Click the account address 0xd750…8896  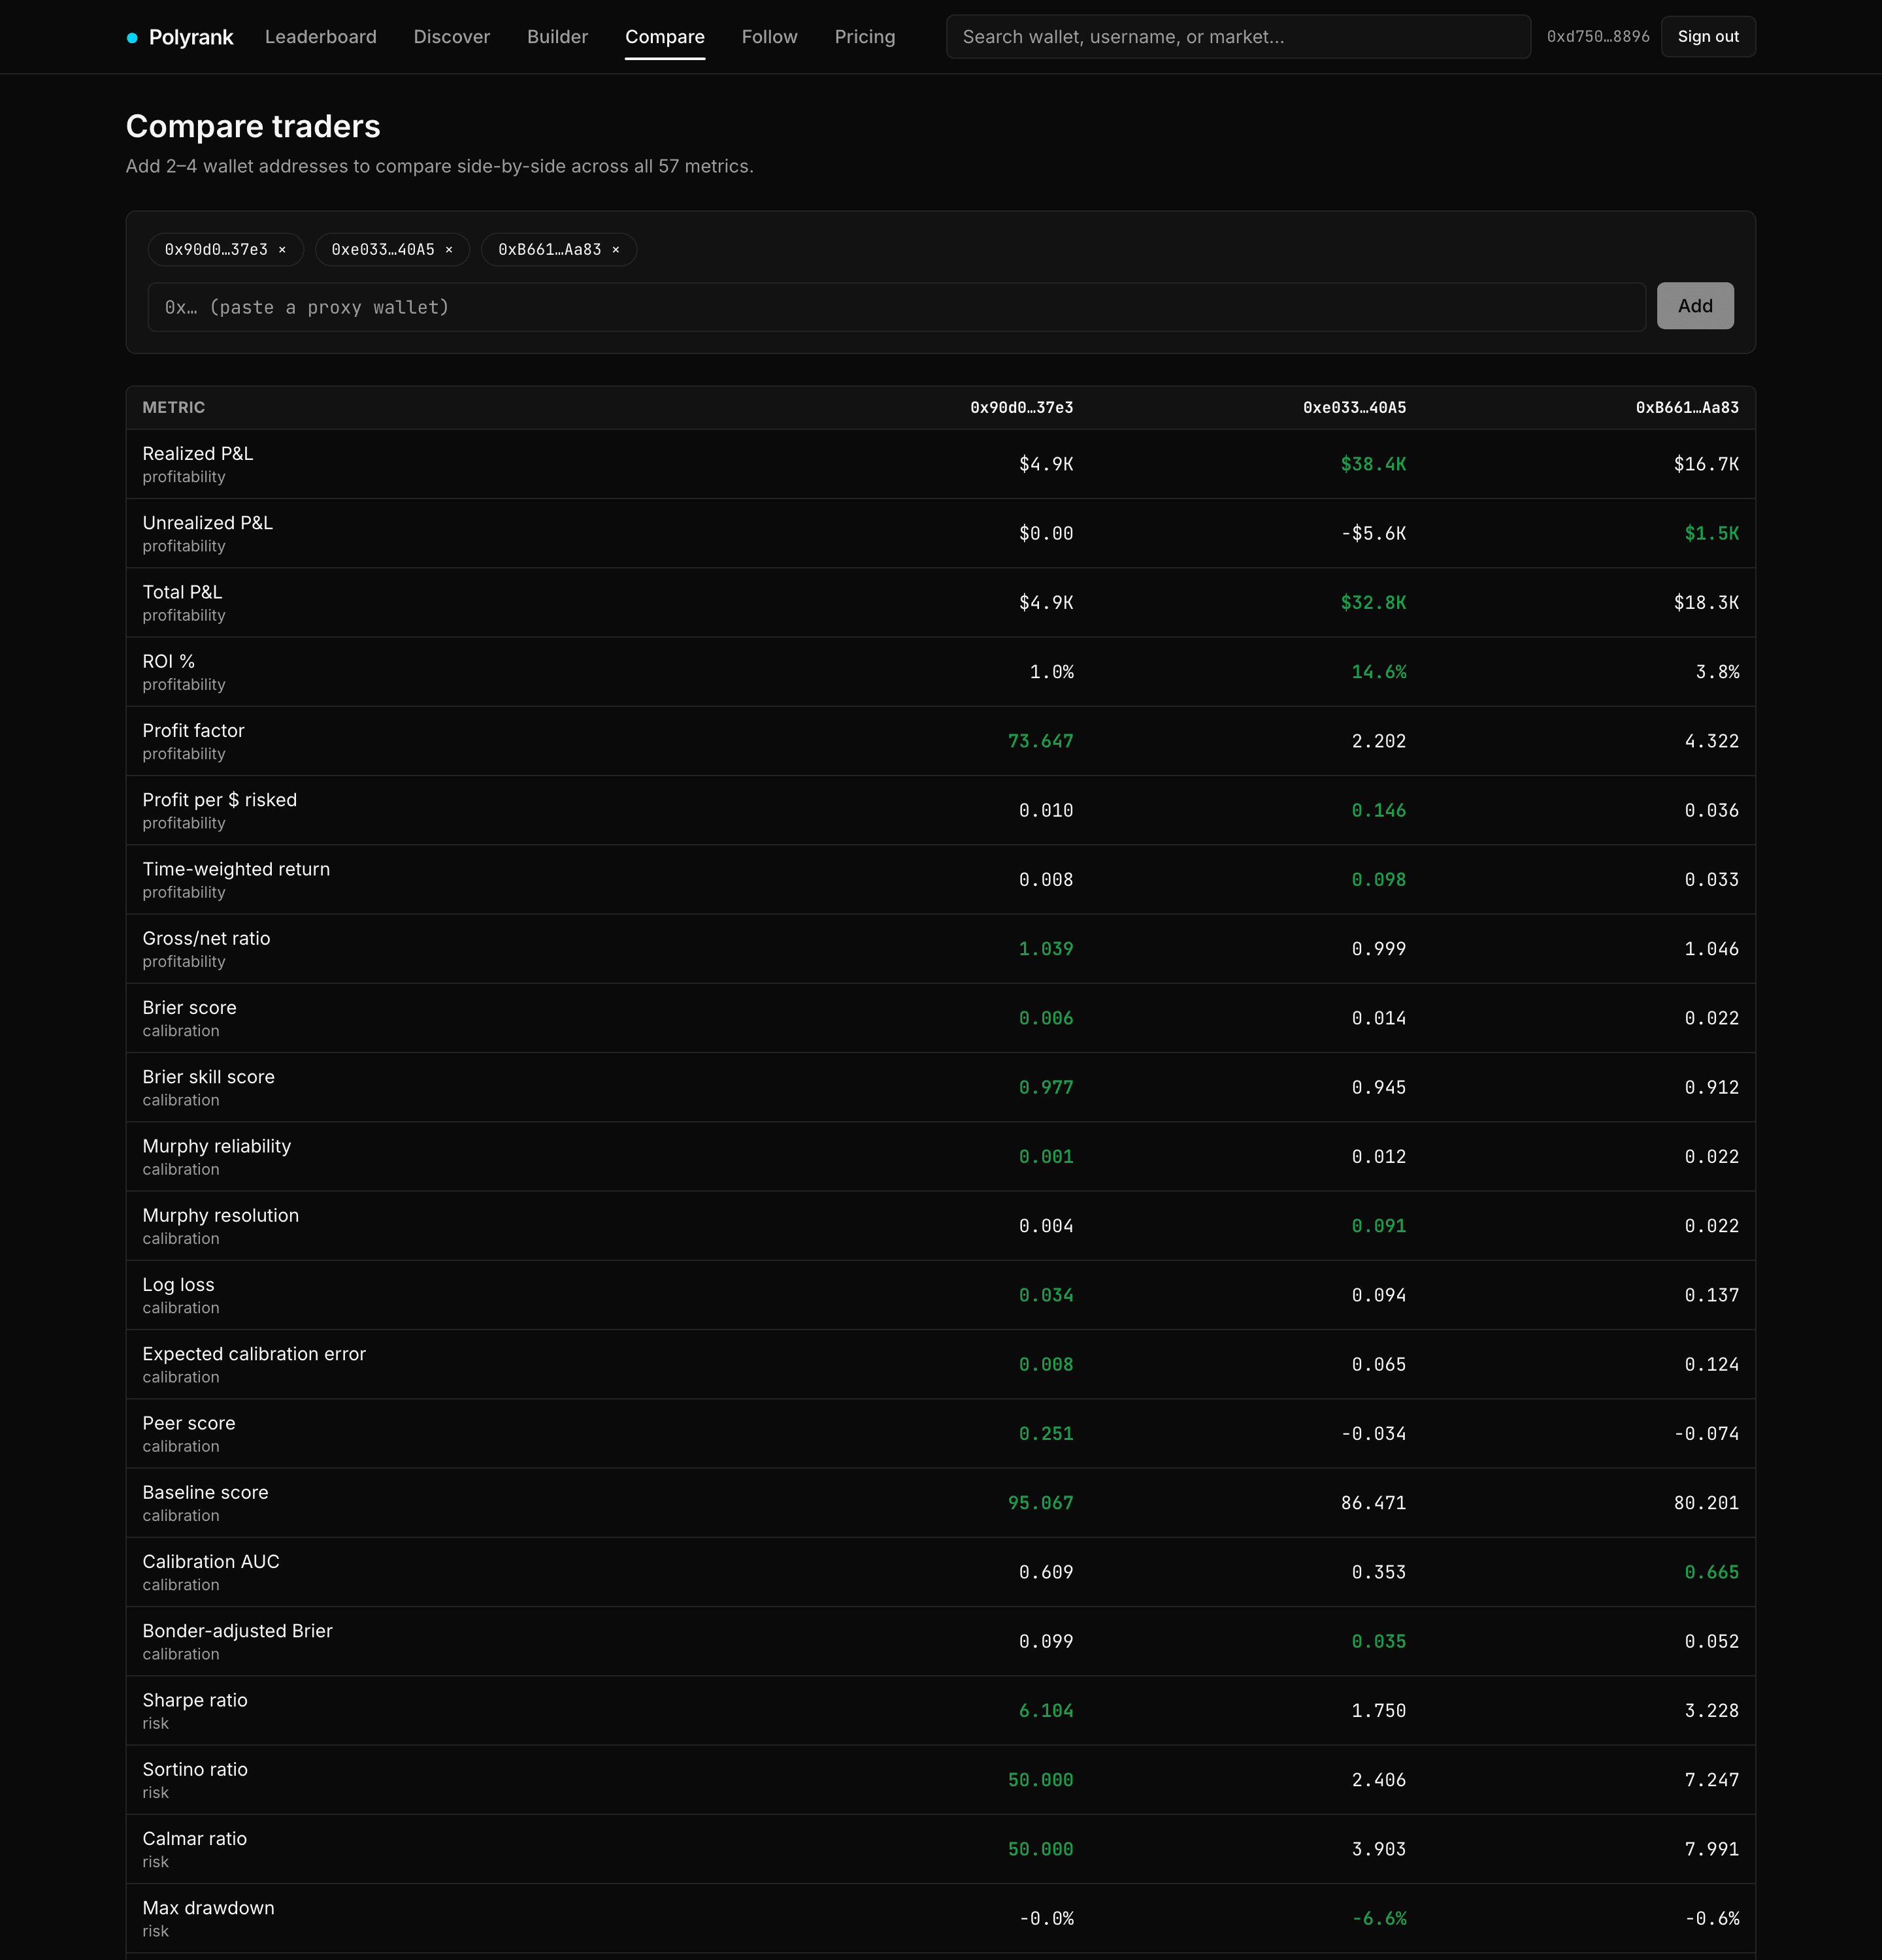point(1598,37)
